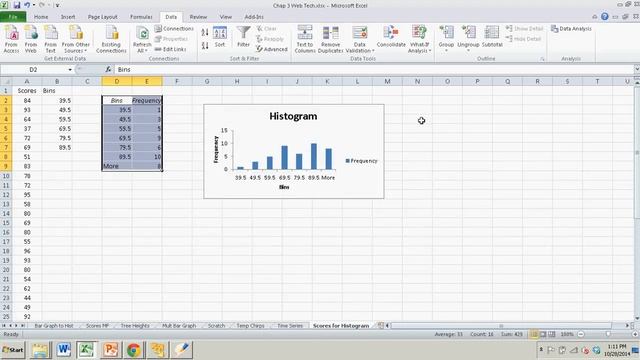Screen dimensions: 640x360
Task: Select the 89.5 bar in histogram
Action: tap(313, 156)
